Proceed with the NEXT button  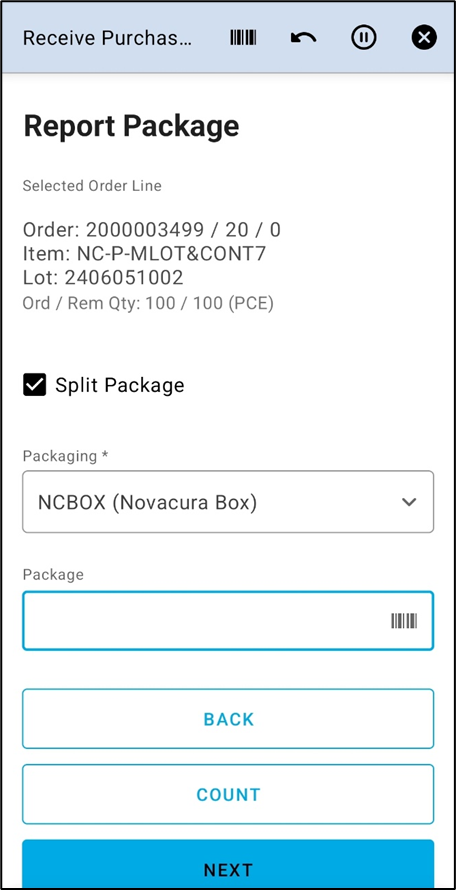(x=228, y=864)
